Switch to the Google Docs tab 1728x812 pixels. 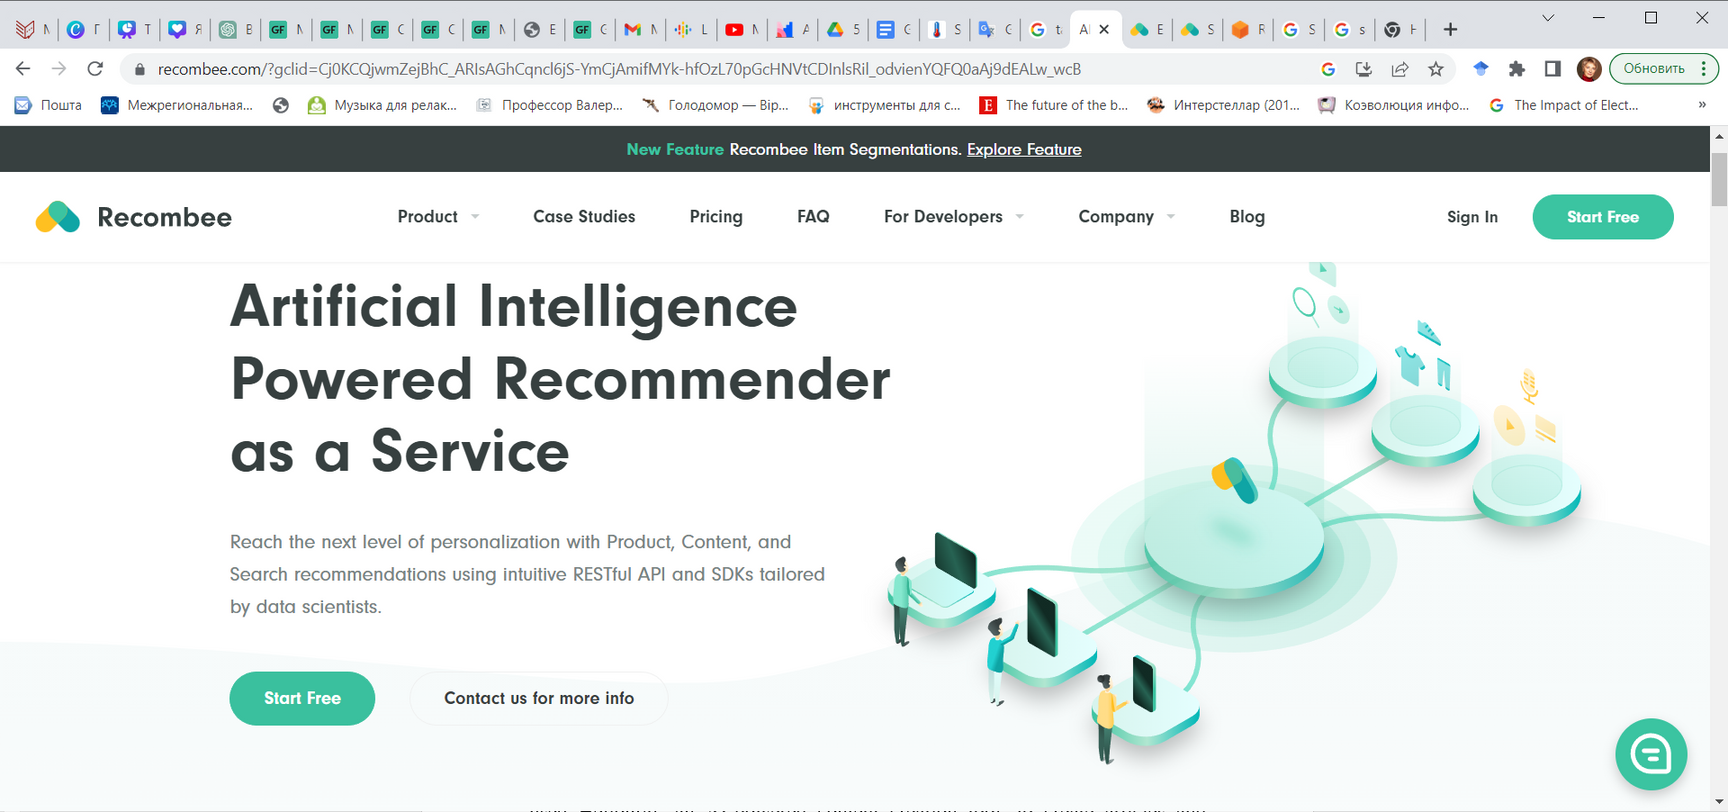[x=893, y=30]
